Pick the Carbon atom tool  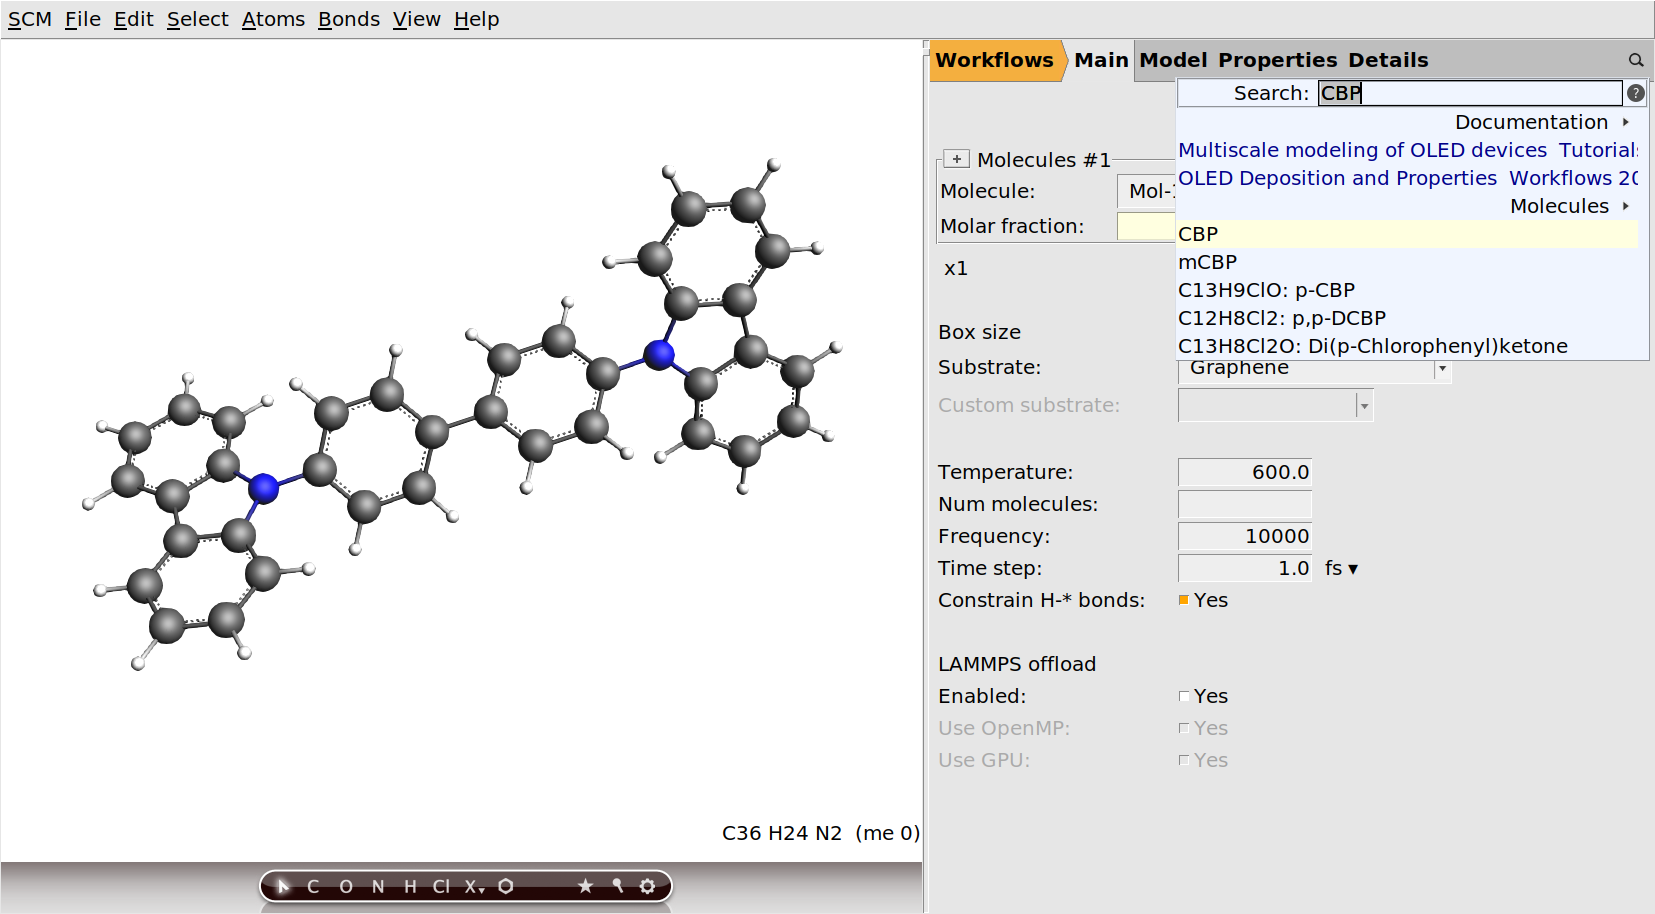pos(313,886)
